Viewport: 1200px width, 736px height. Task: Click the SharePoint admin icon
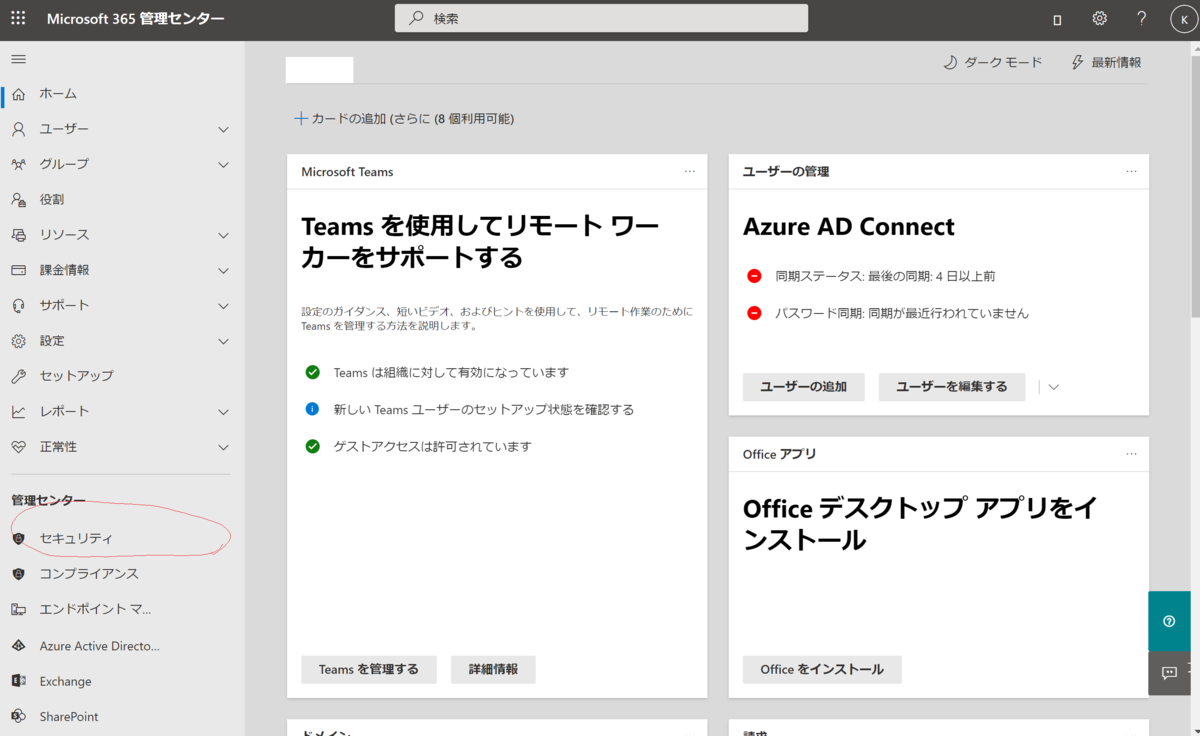coord(18,716)
